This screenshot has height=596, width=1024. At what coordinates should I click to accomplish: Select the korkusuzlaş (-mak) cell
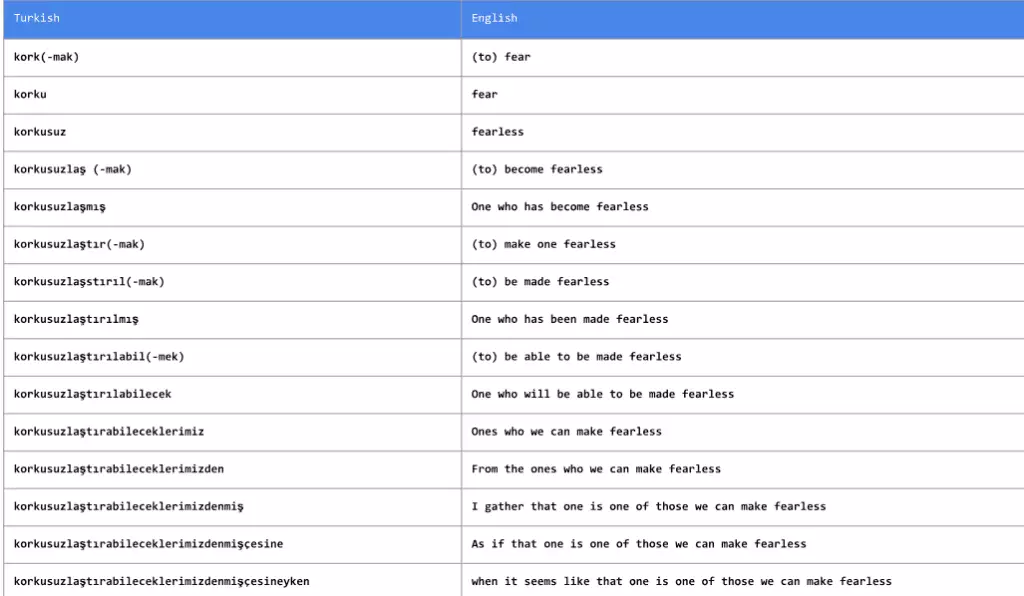[232, 170]
